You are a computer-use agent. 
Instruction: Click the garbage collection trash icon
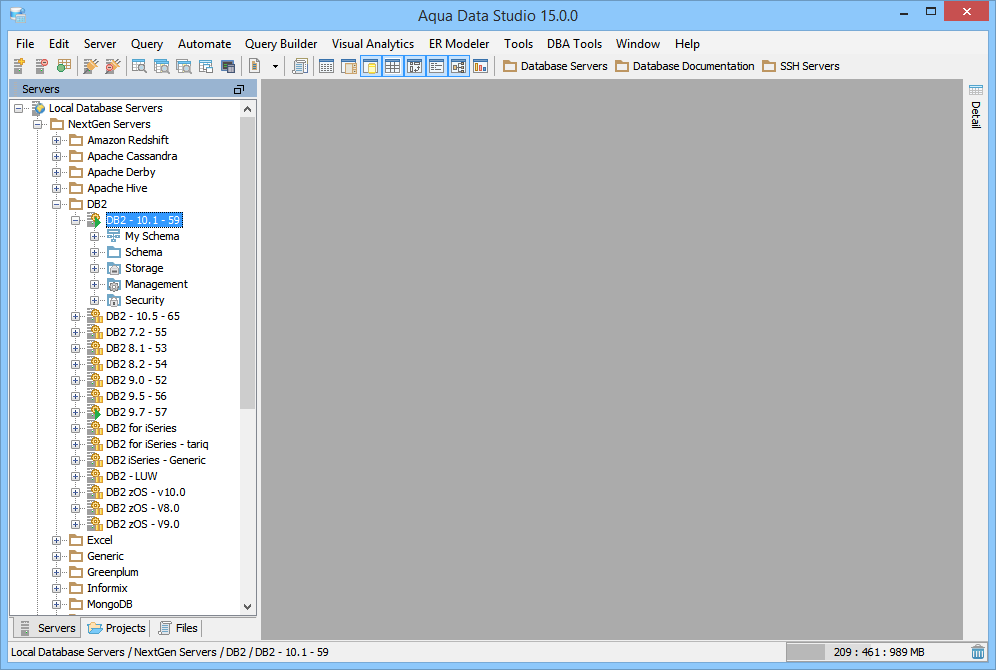coord(978,652)
